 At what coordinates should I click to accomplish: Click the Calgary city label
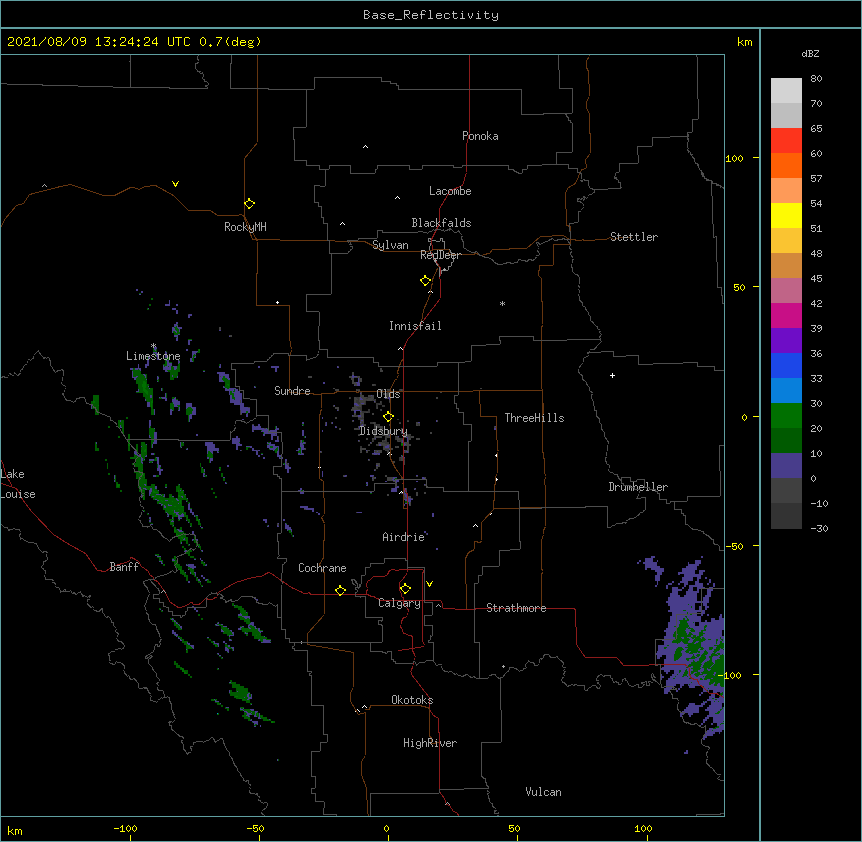click(400, 603)
